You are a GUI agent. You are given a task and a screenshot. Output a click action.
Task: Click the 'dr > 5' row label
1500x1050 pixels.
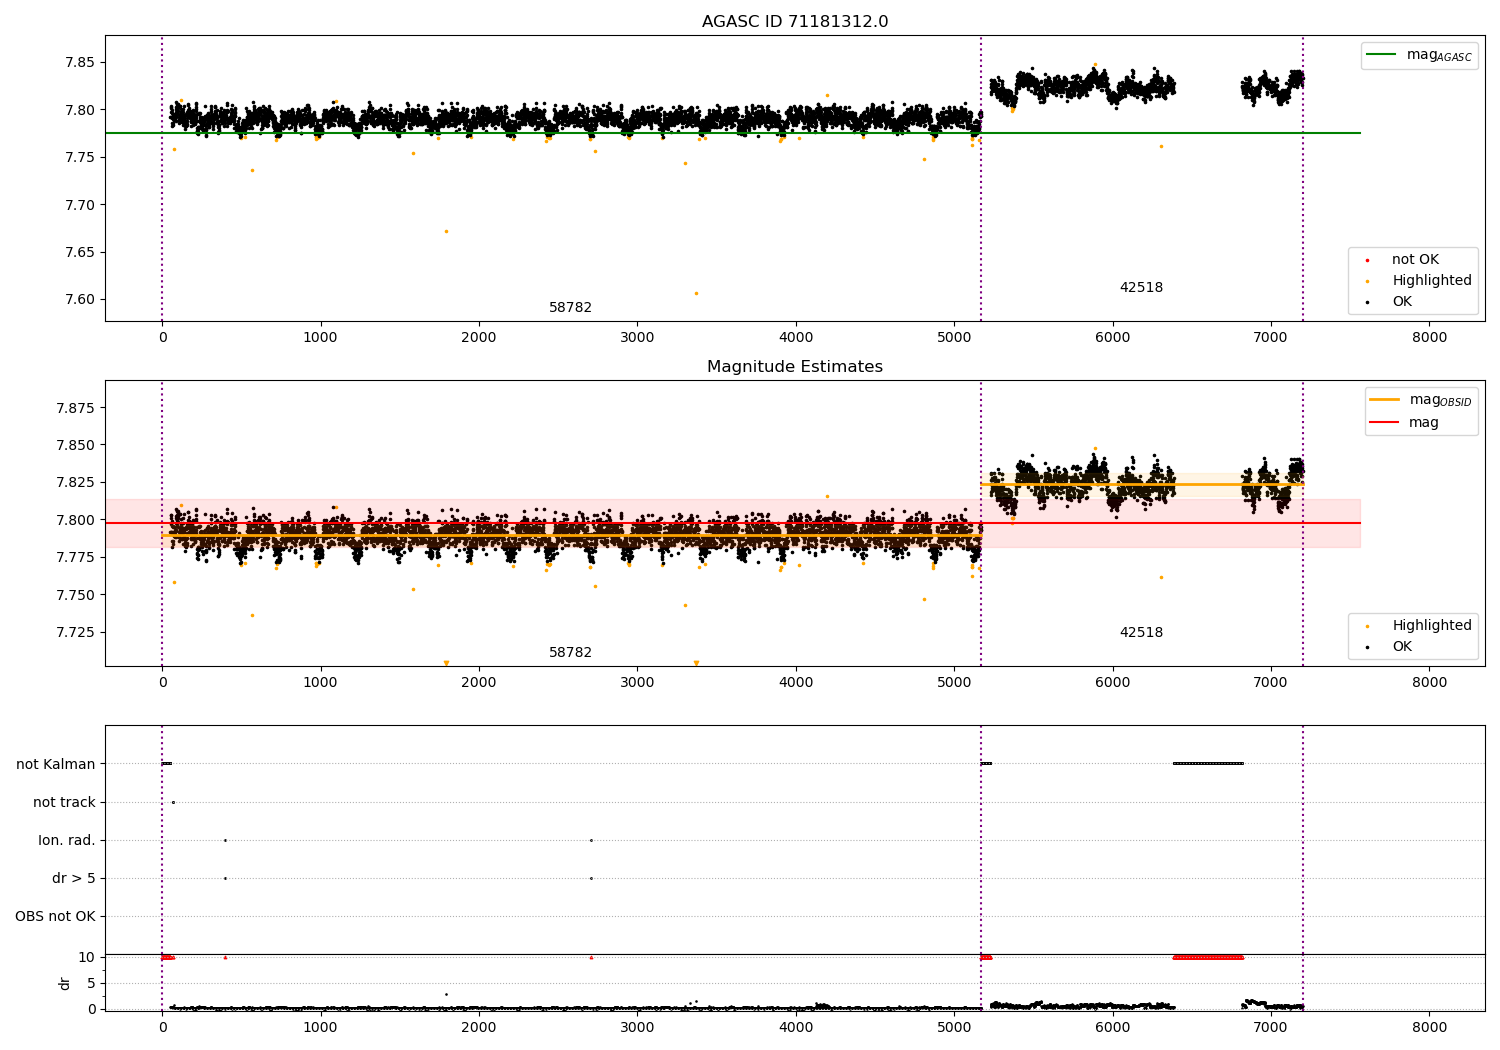[x=74, y=878]
